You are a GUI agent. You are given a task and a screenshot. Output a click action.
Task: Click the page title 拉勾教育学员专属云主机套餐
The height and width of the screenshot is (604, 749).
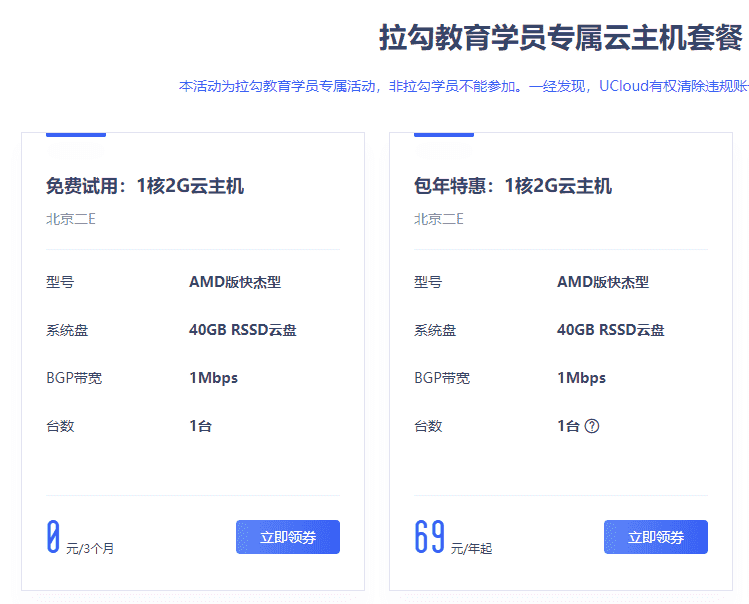click(x=561, y=38)
